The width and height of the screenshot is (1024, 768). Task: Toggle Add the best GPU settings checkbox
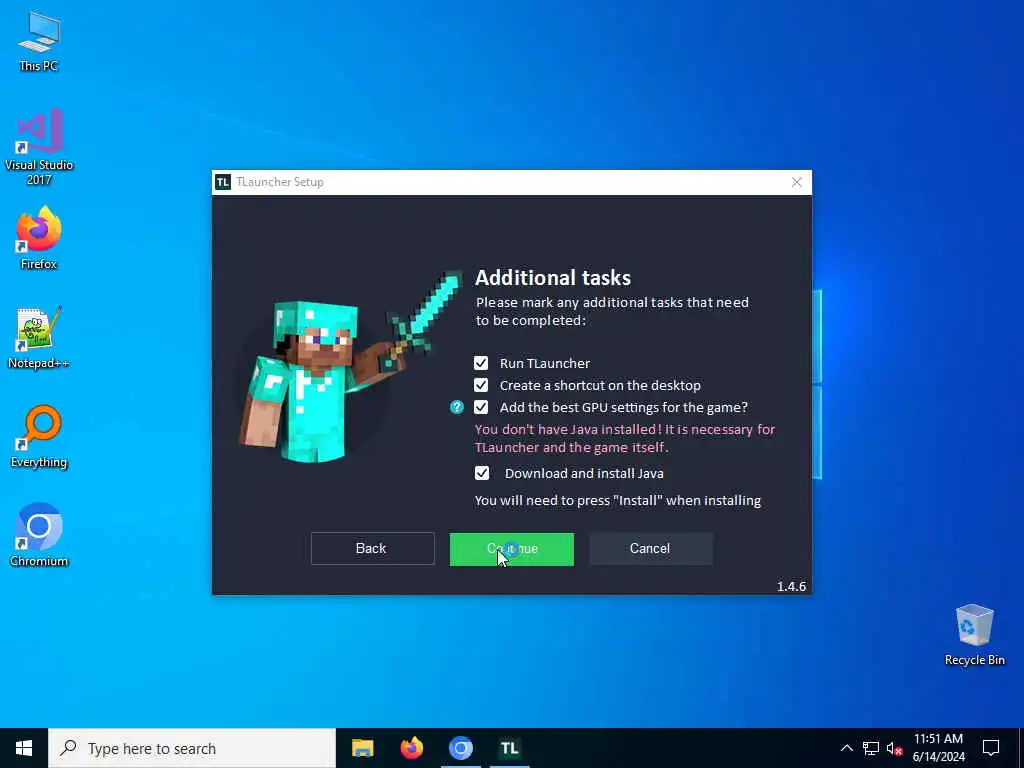tap(481, 408)
